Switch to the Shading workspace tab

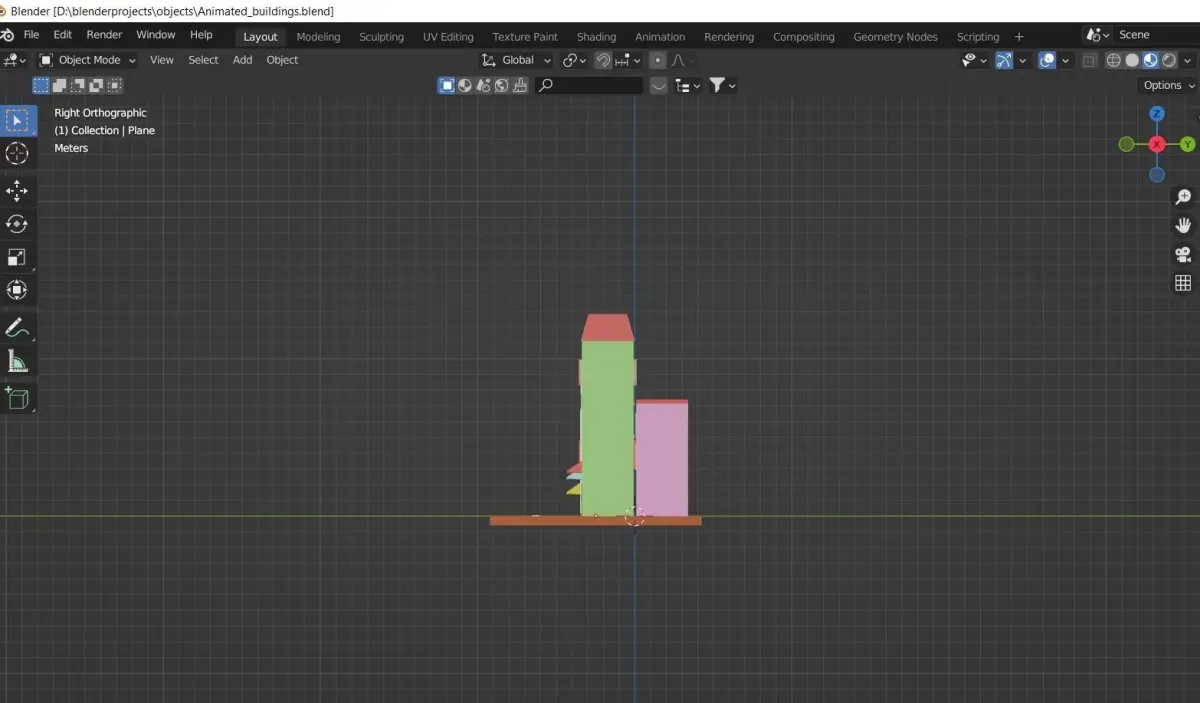click(596, 37)
